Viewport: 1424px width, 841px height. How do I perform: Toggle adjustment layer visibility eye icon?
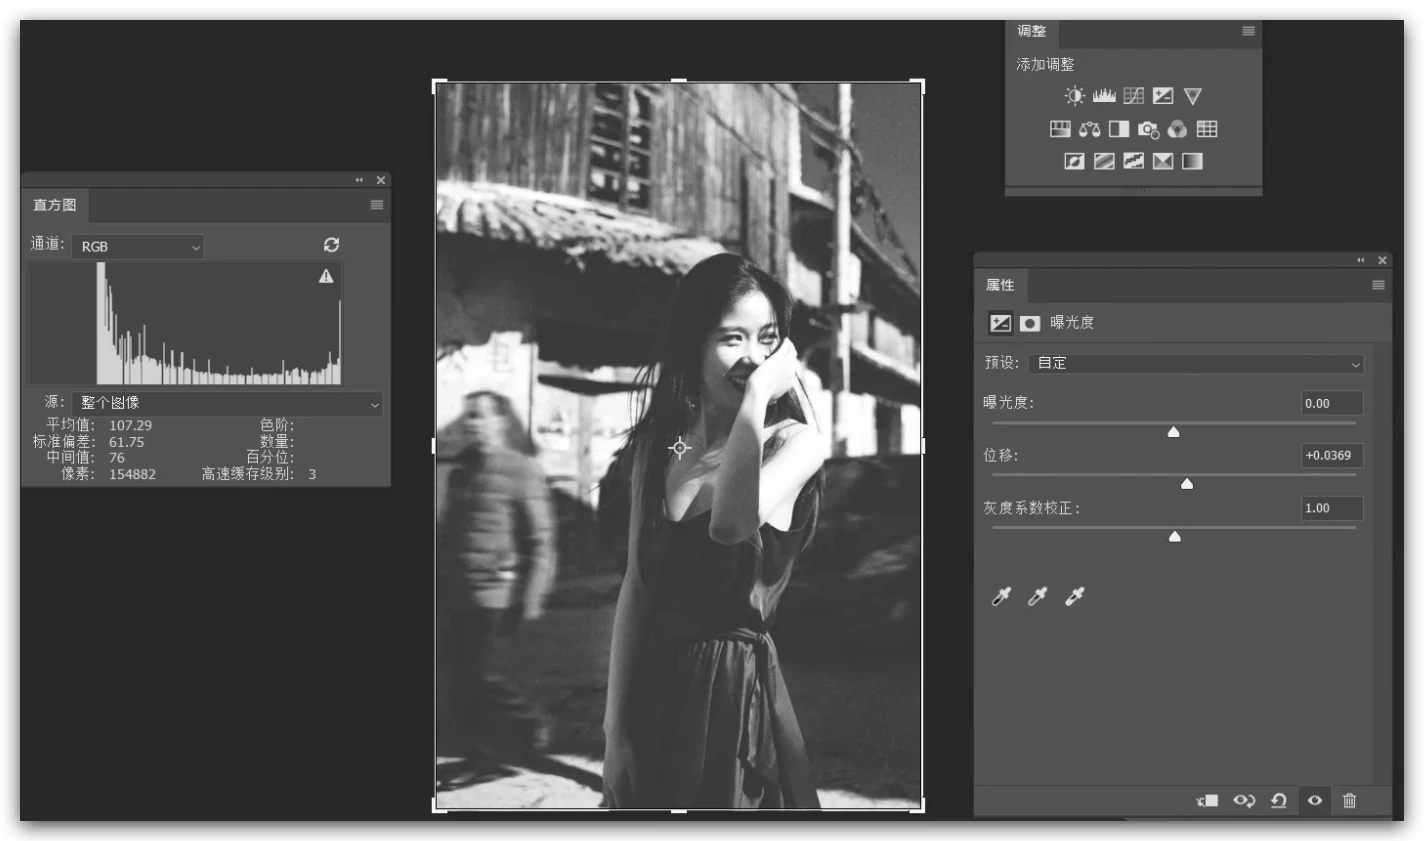[1314, 800]
